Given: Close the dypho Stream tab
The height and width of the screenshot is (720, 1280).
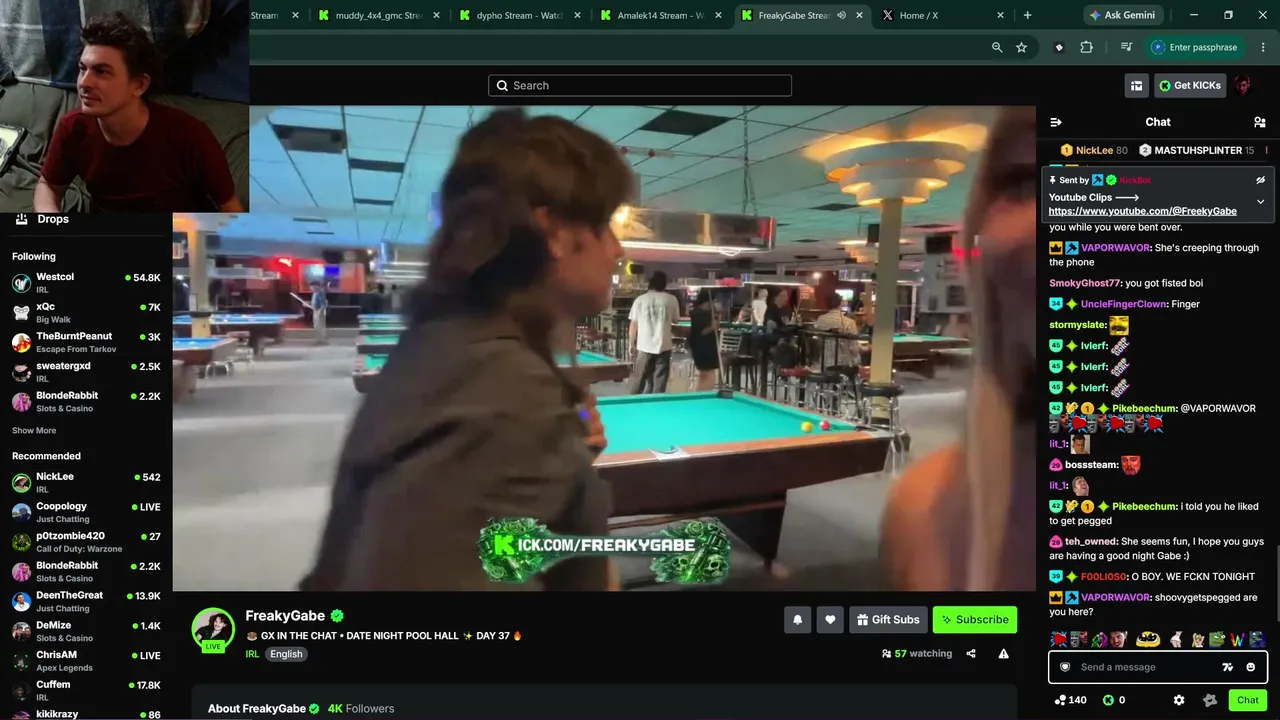Looking at the screenshot, I should (577, 15).
